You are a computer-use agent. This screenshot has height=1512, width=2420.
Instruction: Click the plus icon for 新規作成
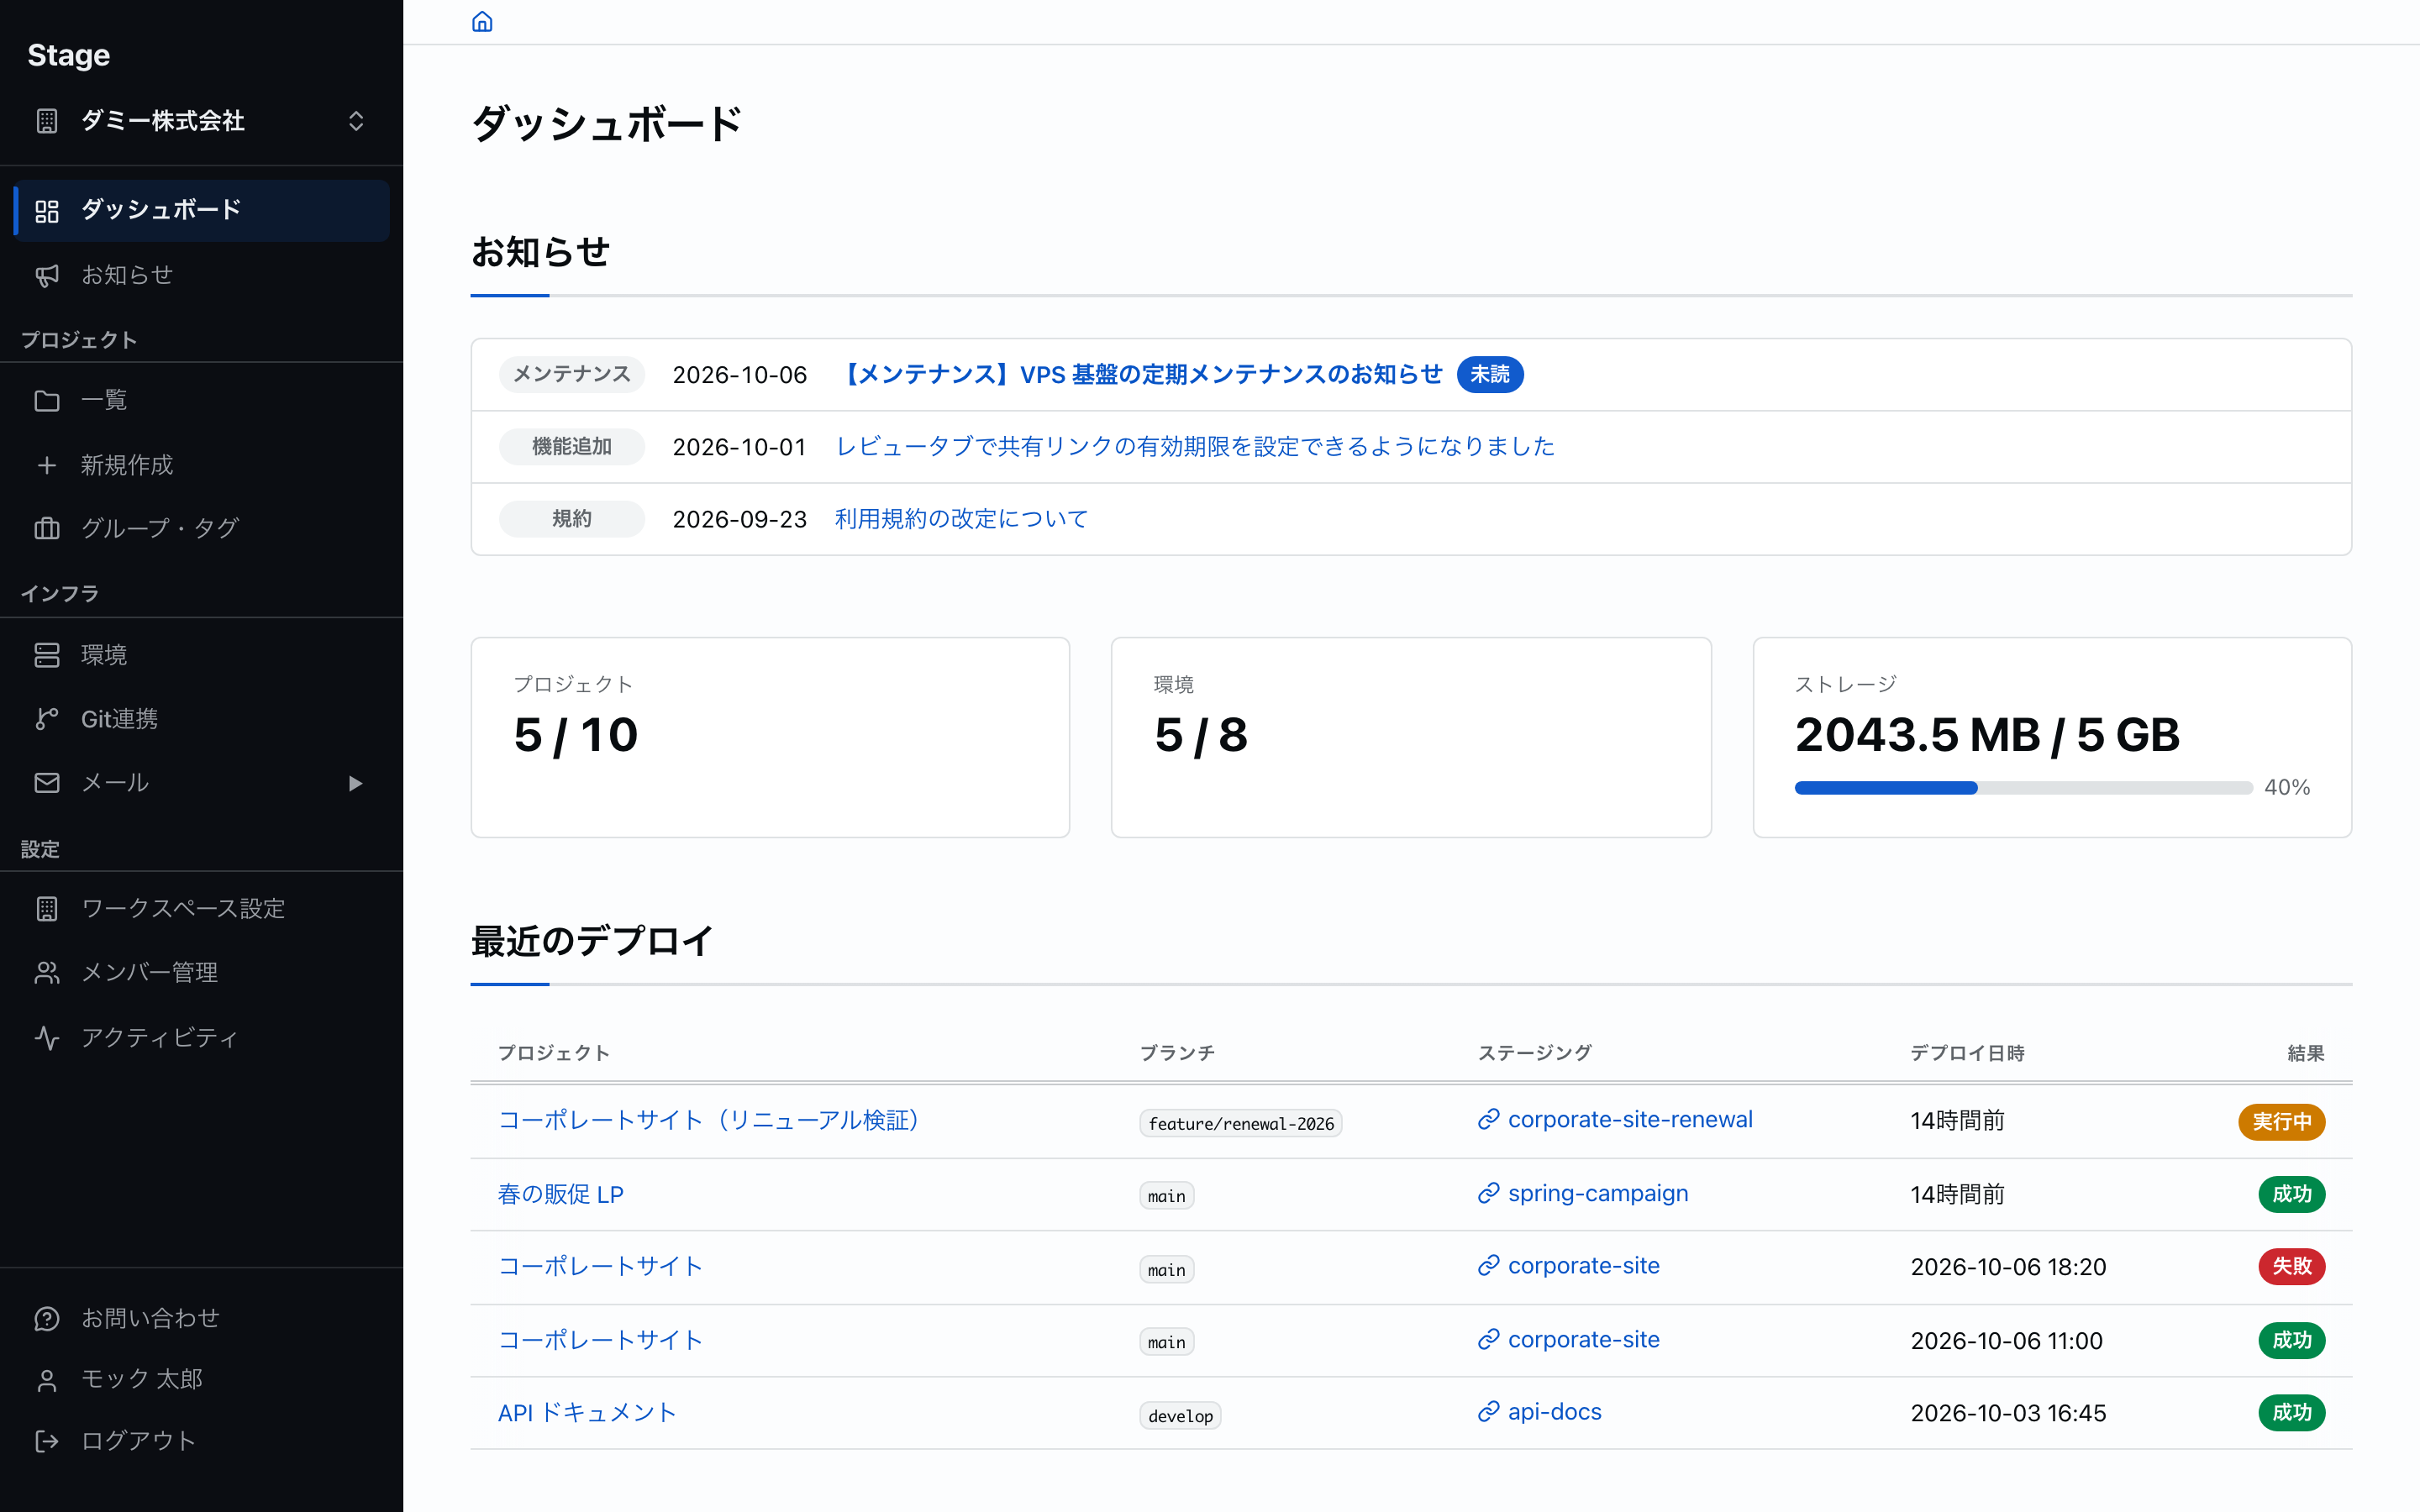pyautogui.click(x=47, y=465)
